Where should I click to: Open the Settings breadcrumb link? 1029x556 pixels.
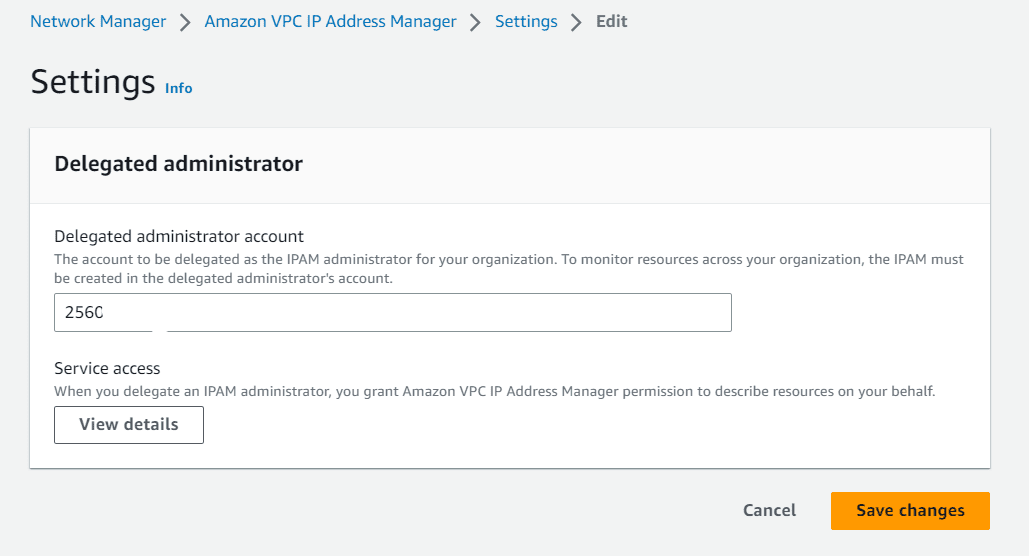[526, 22]
